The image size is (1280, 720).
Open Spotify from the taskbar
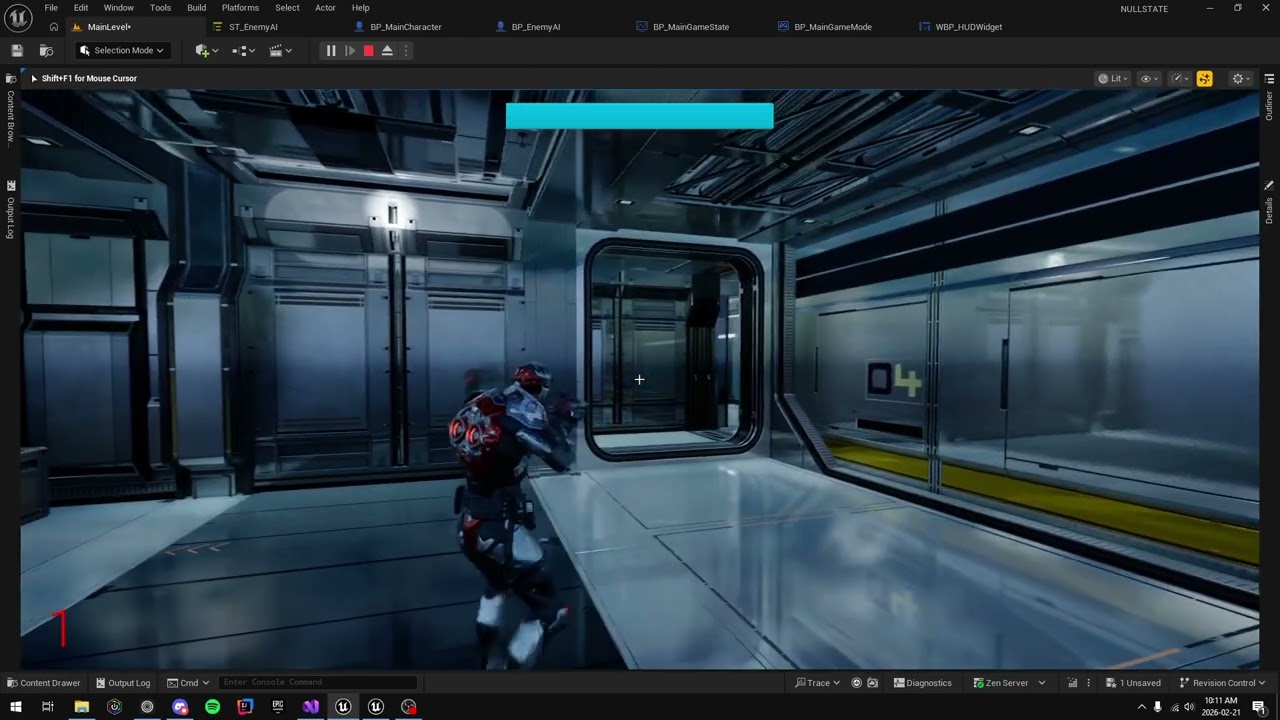pos(212,707)
